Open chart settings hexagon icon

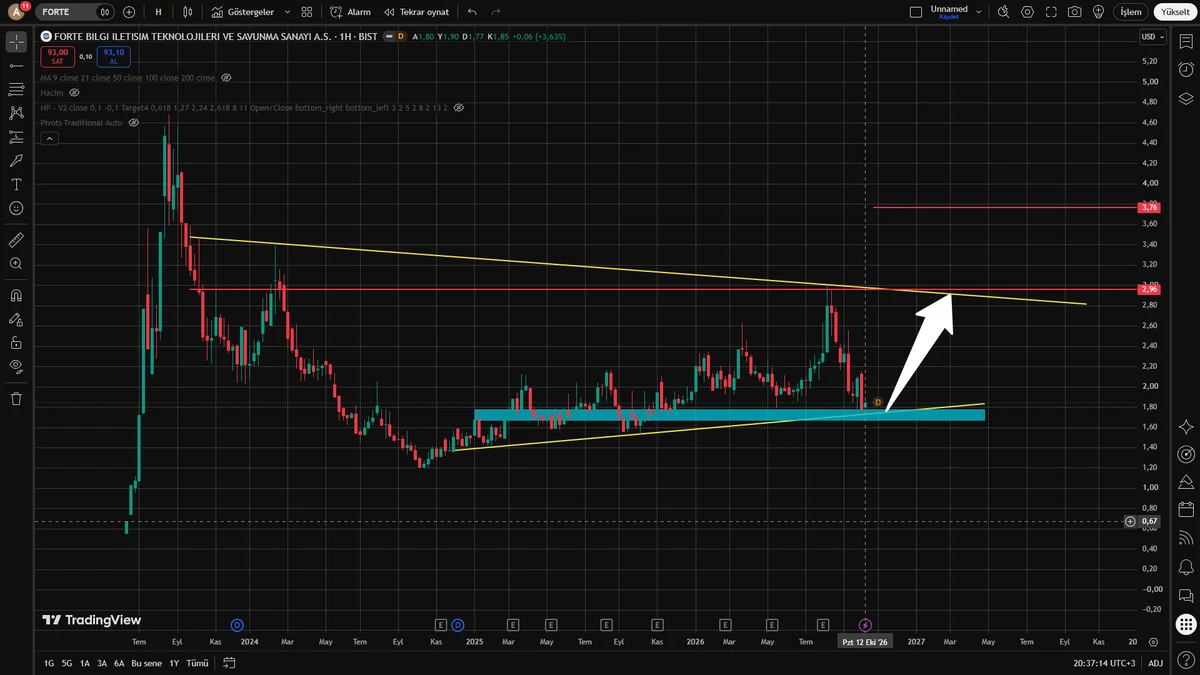1027,12
